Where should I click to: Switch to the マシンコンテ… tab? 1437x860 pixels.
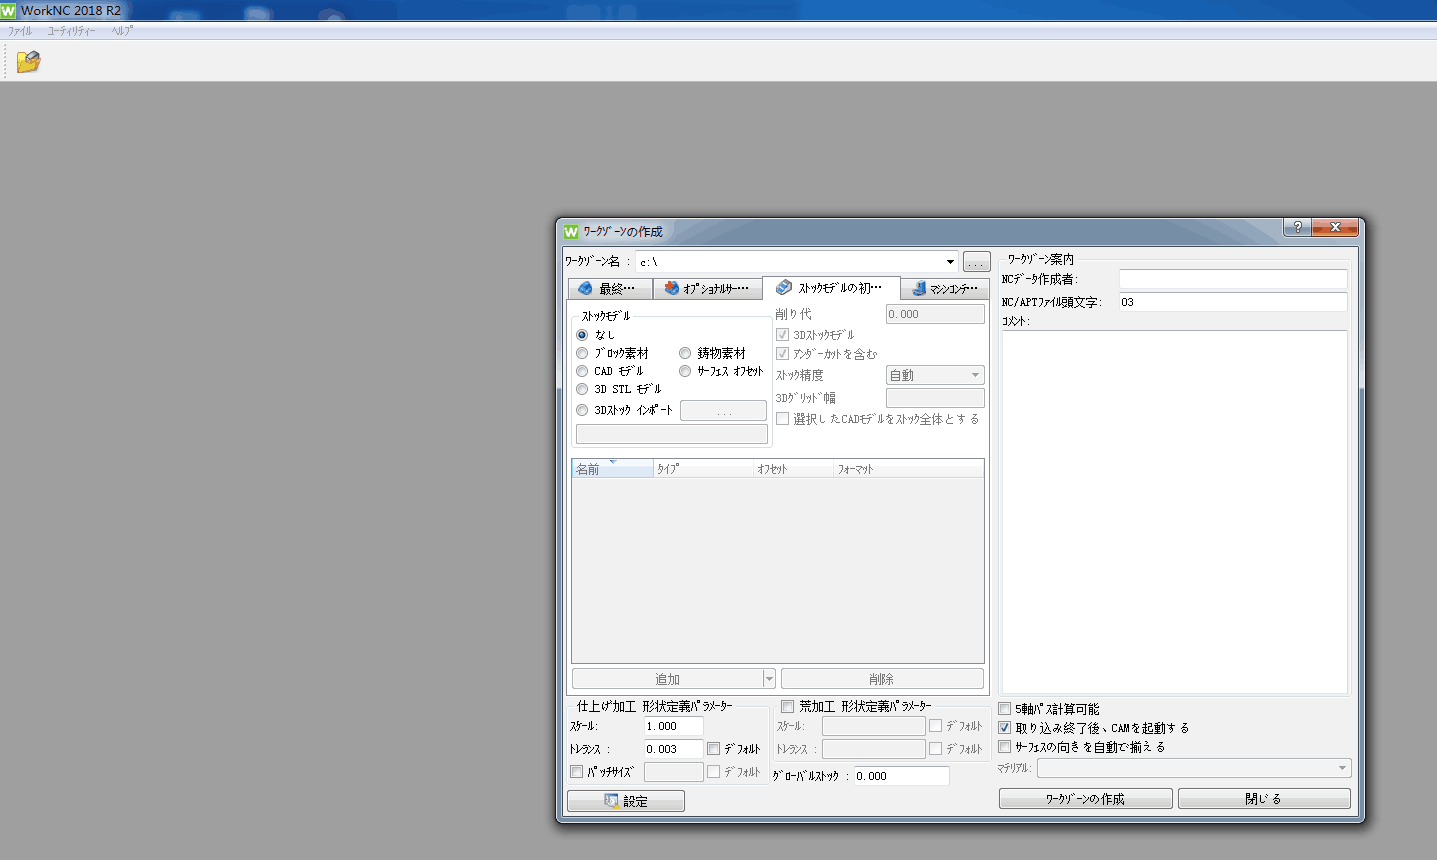(x=945, y=288)
